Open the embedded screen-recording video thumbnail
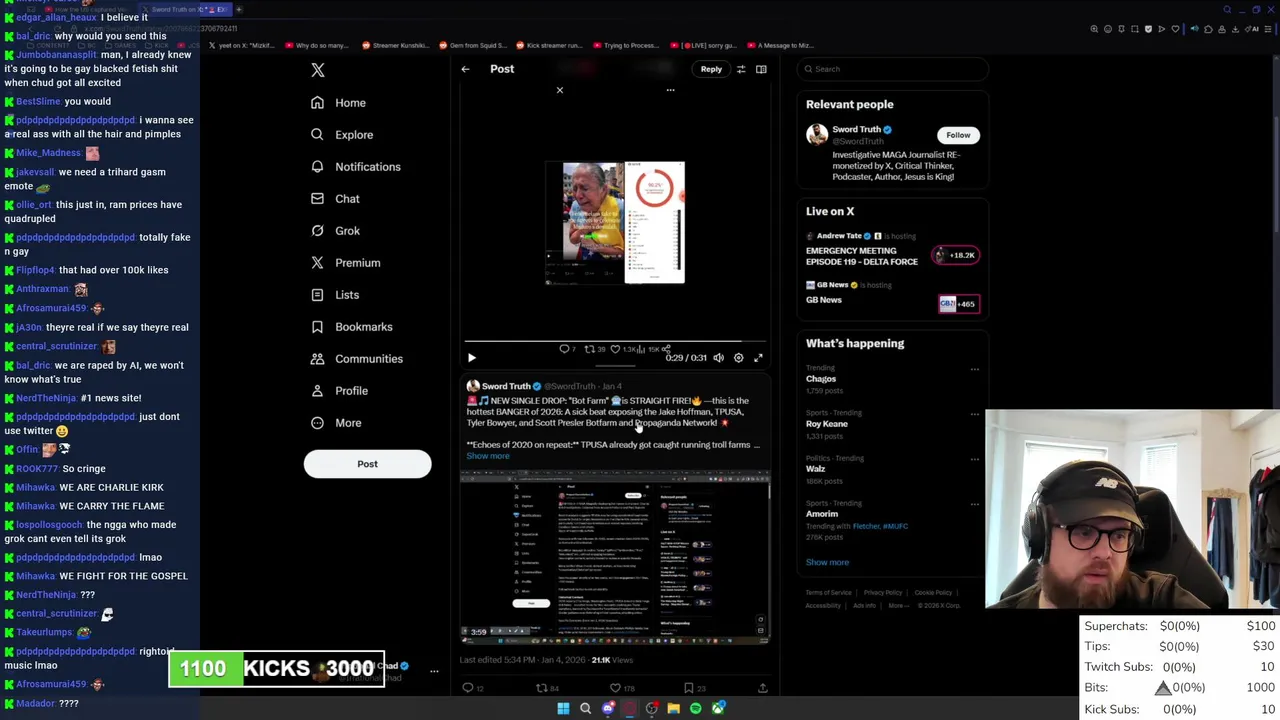This screenshot has width=1280, height=720. 614,556
